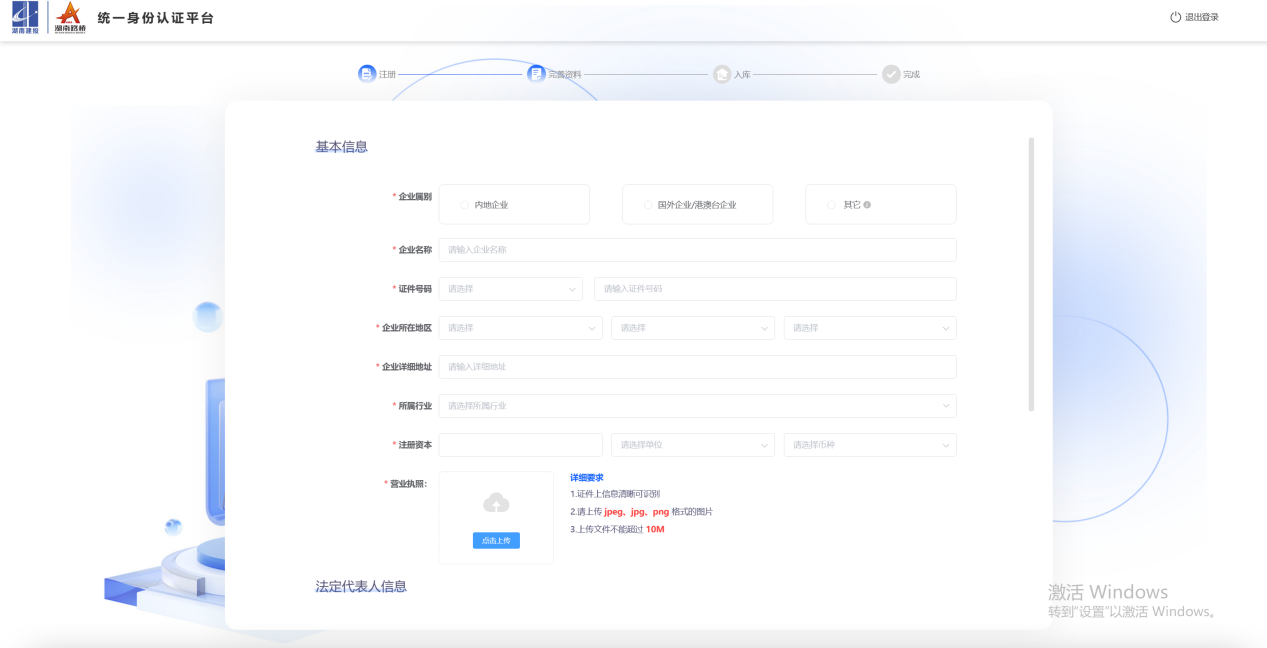Open the 请选择币种 currency dropdown
Image resolution: width=1267 pixels, height=648 pixels.
pyautogui.click(x=869, y=445)
